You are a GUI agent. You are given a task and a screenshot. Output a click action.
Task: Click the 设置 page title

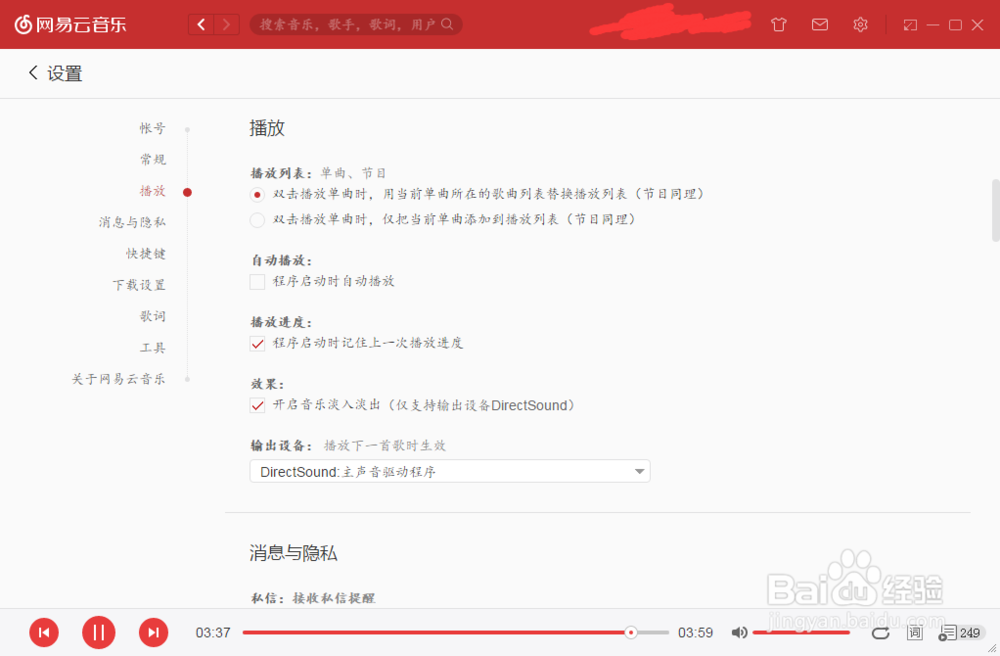[x=64, y=73]
